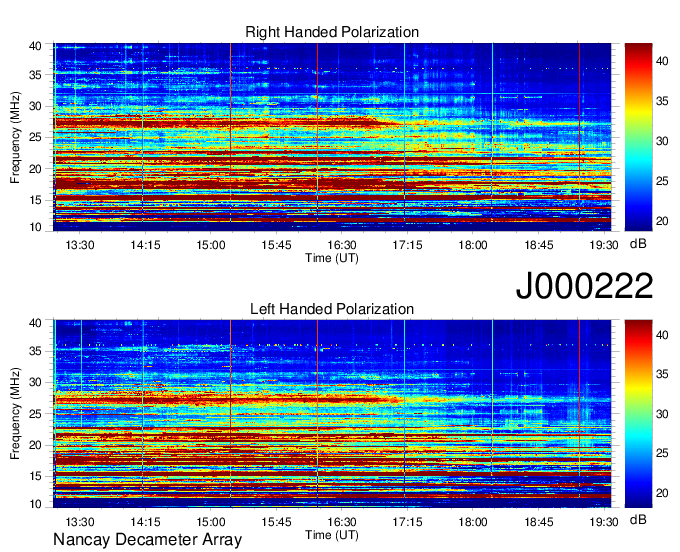The image size is (680, 552).
Task: Click the 40 dB tick on top color bar
Action: click(662, 61)
